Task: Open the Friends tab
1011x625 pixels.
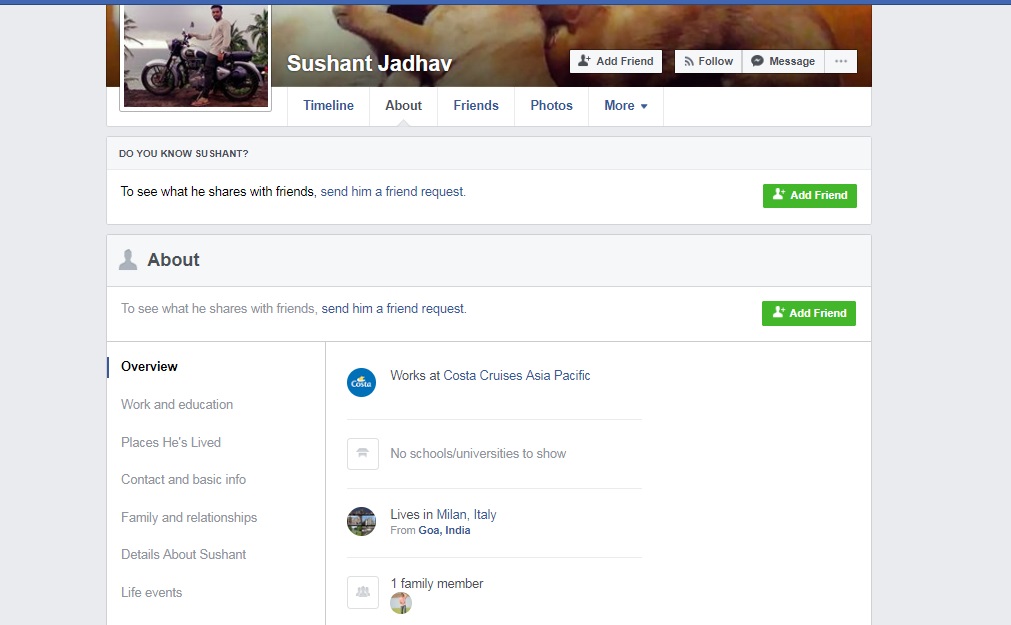Action: 475,106
